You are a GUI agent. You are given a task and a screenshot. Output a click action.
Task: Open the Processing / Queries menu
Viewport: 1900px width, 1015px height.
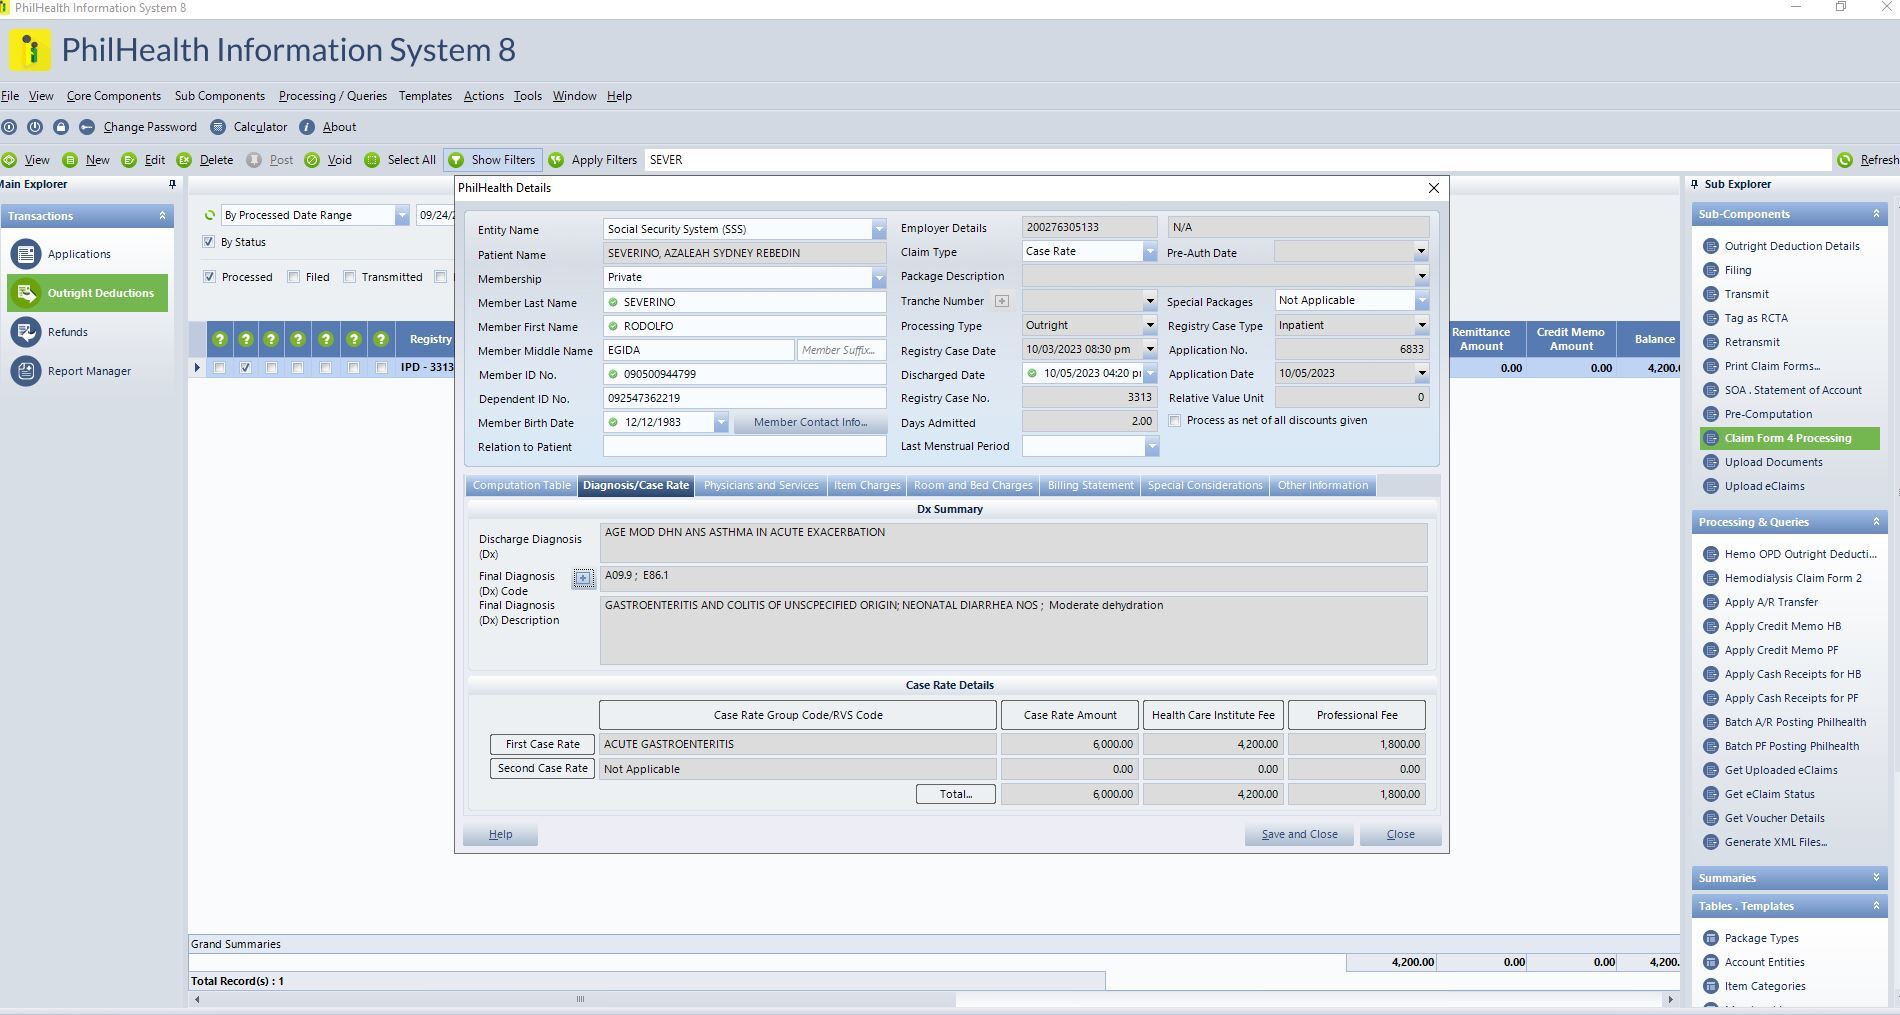tap(333, 96)
